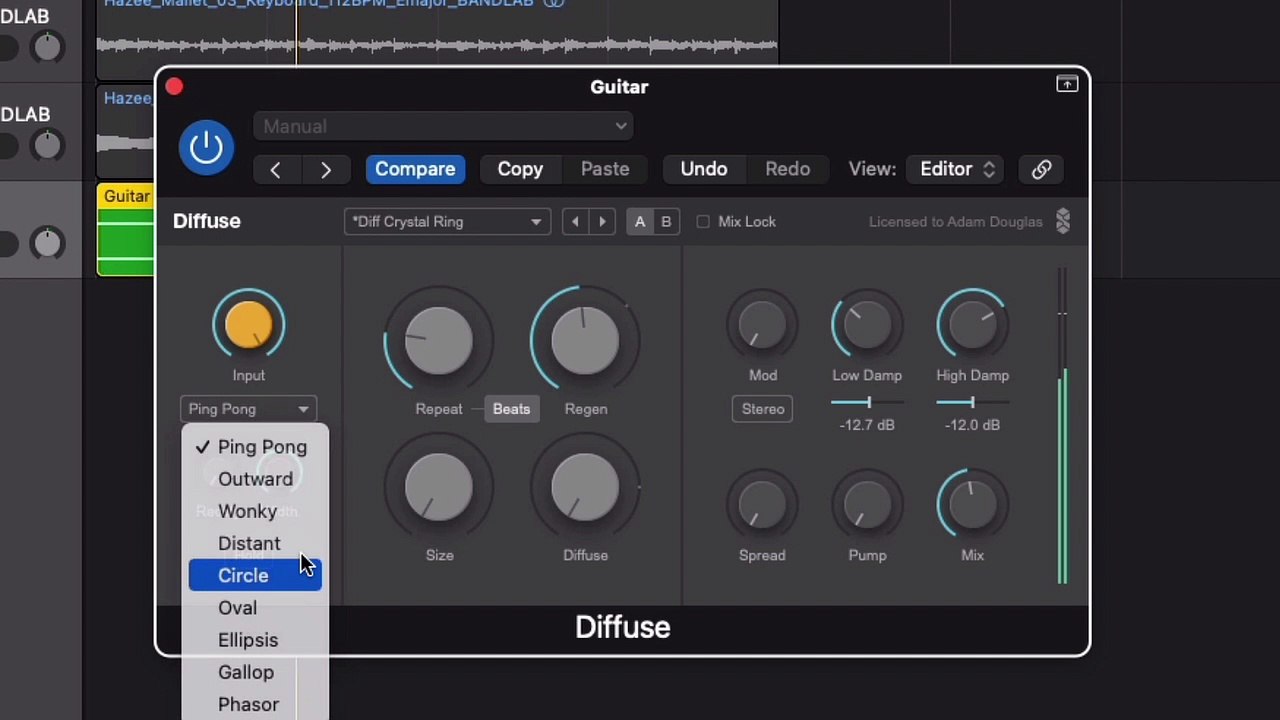Toggle the Compare button
This screenshot has width=1280, height=720.
click(x=415, y=169)
